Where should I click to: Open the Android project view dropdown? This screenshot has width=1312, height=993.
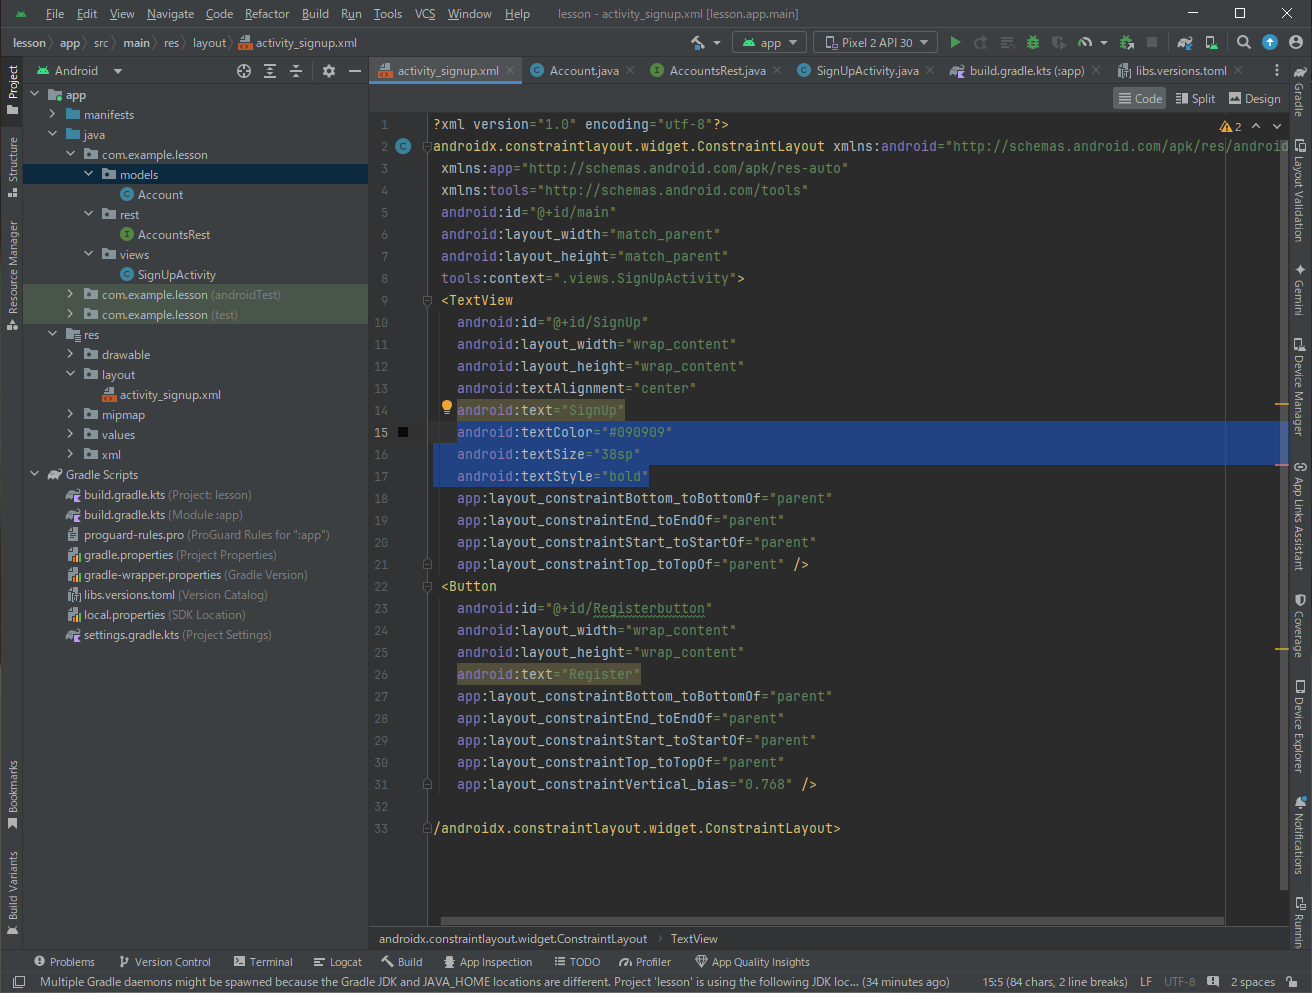coord(79,71)
